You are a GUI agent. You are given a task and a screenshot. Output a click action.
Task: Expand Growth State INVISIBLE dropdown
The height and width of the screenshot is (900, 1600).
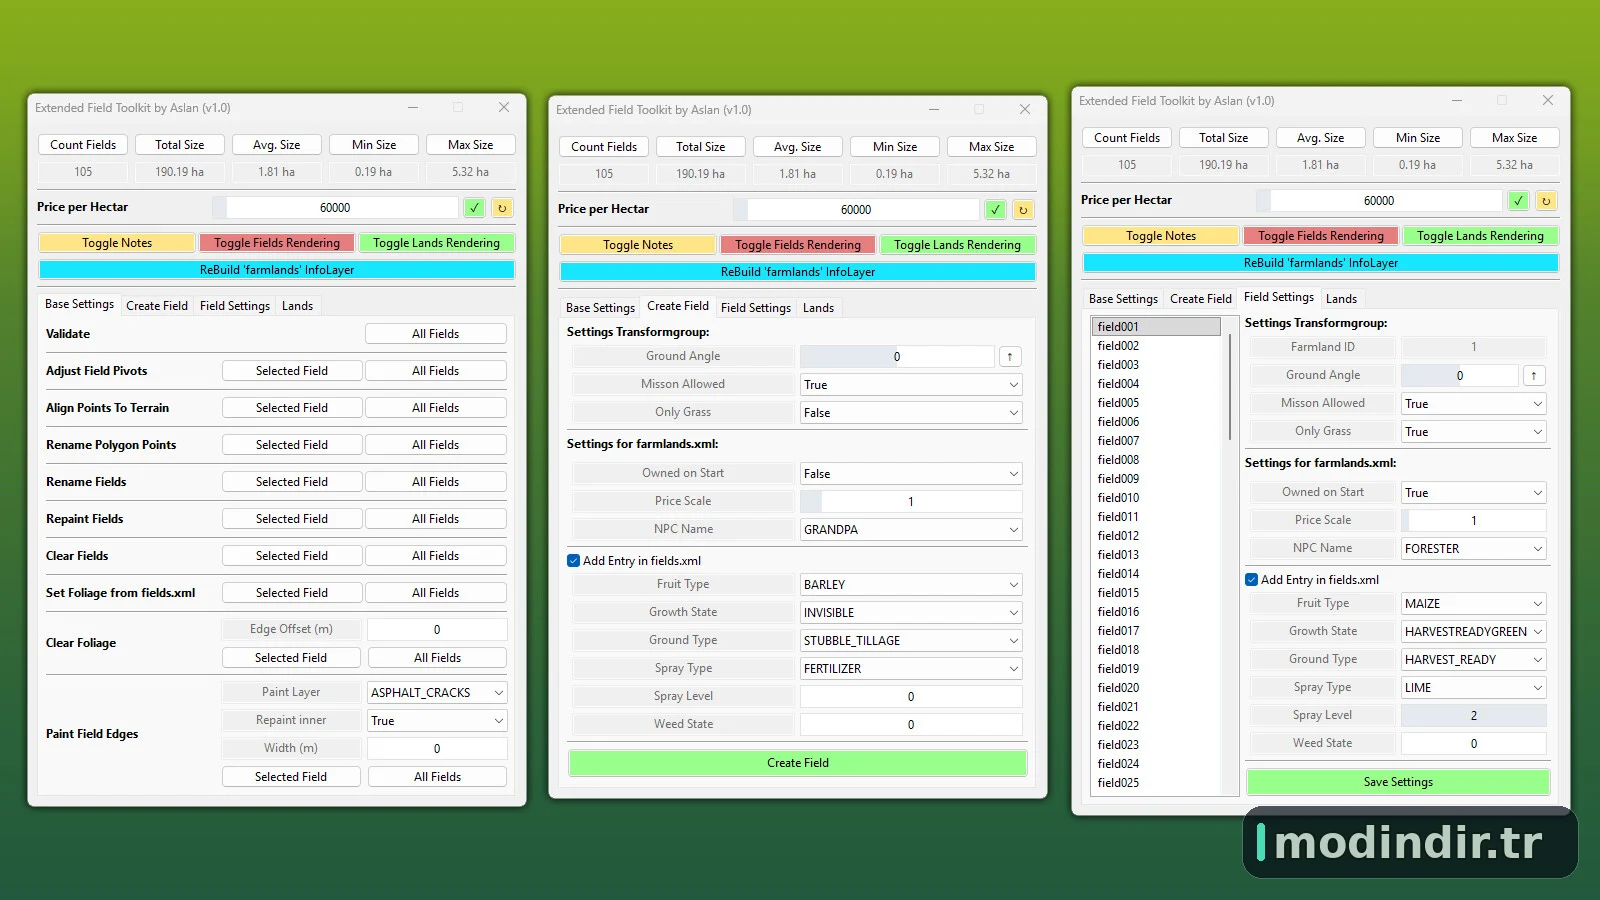(x=911, y=613)
